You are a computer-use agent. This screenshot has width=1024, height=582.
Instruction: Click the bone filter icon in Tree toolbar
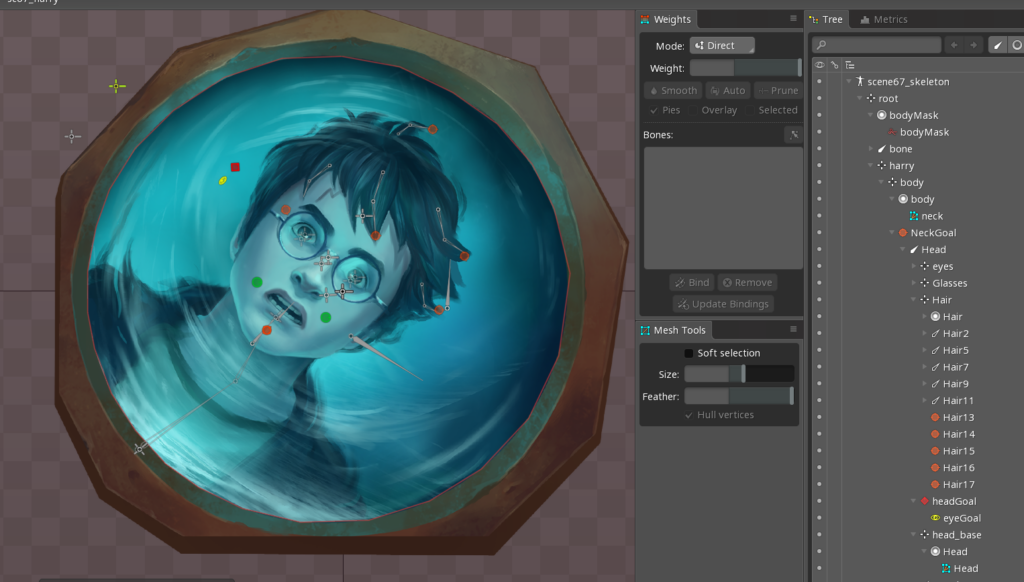click(998, 45)
